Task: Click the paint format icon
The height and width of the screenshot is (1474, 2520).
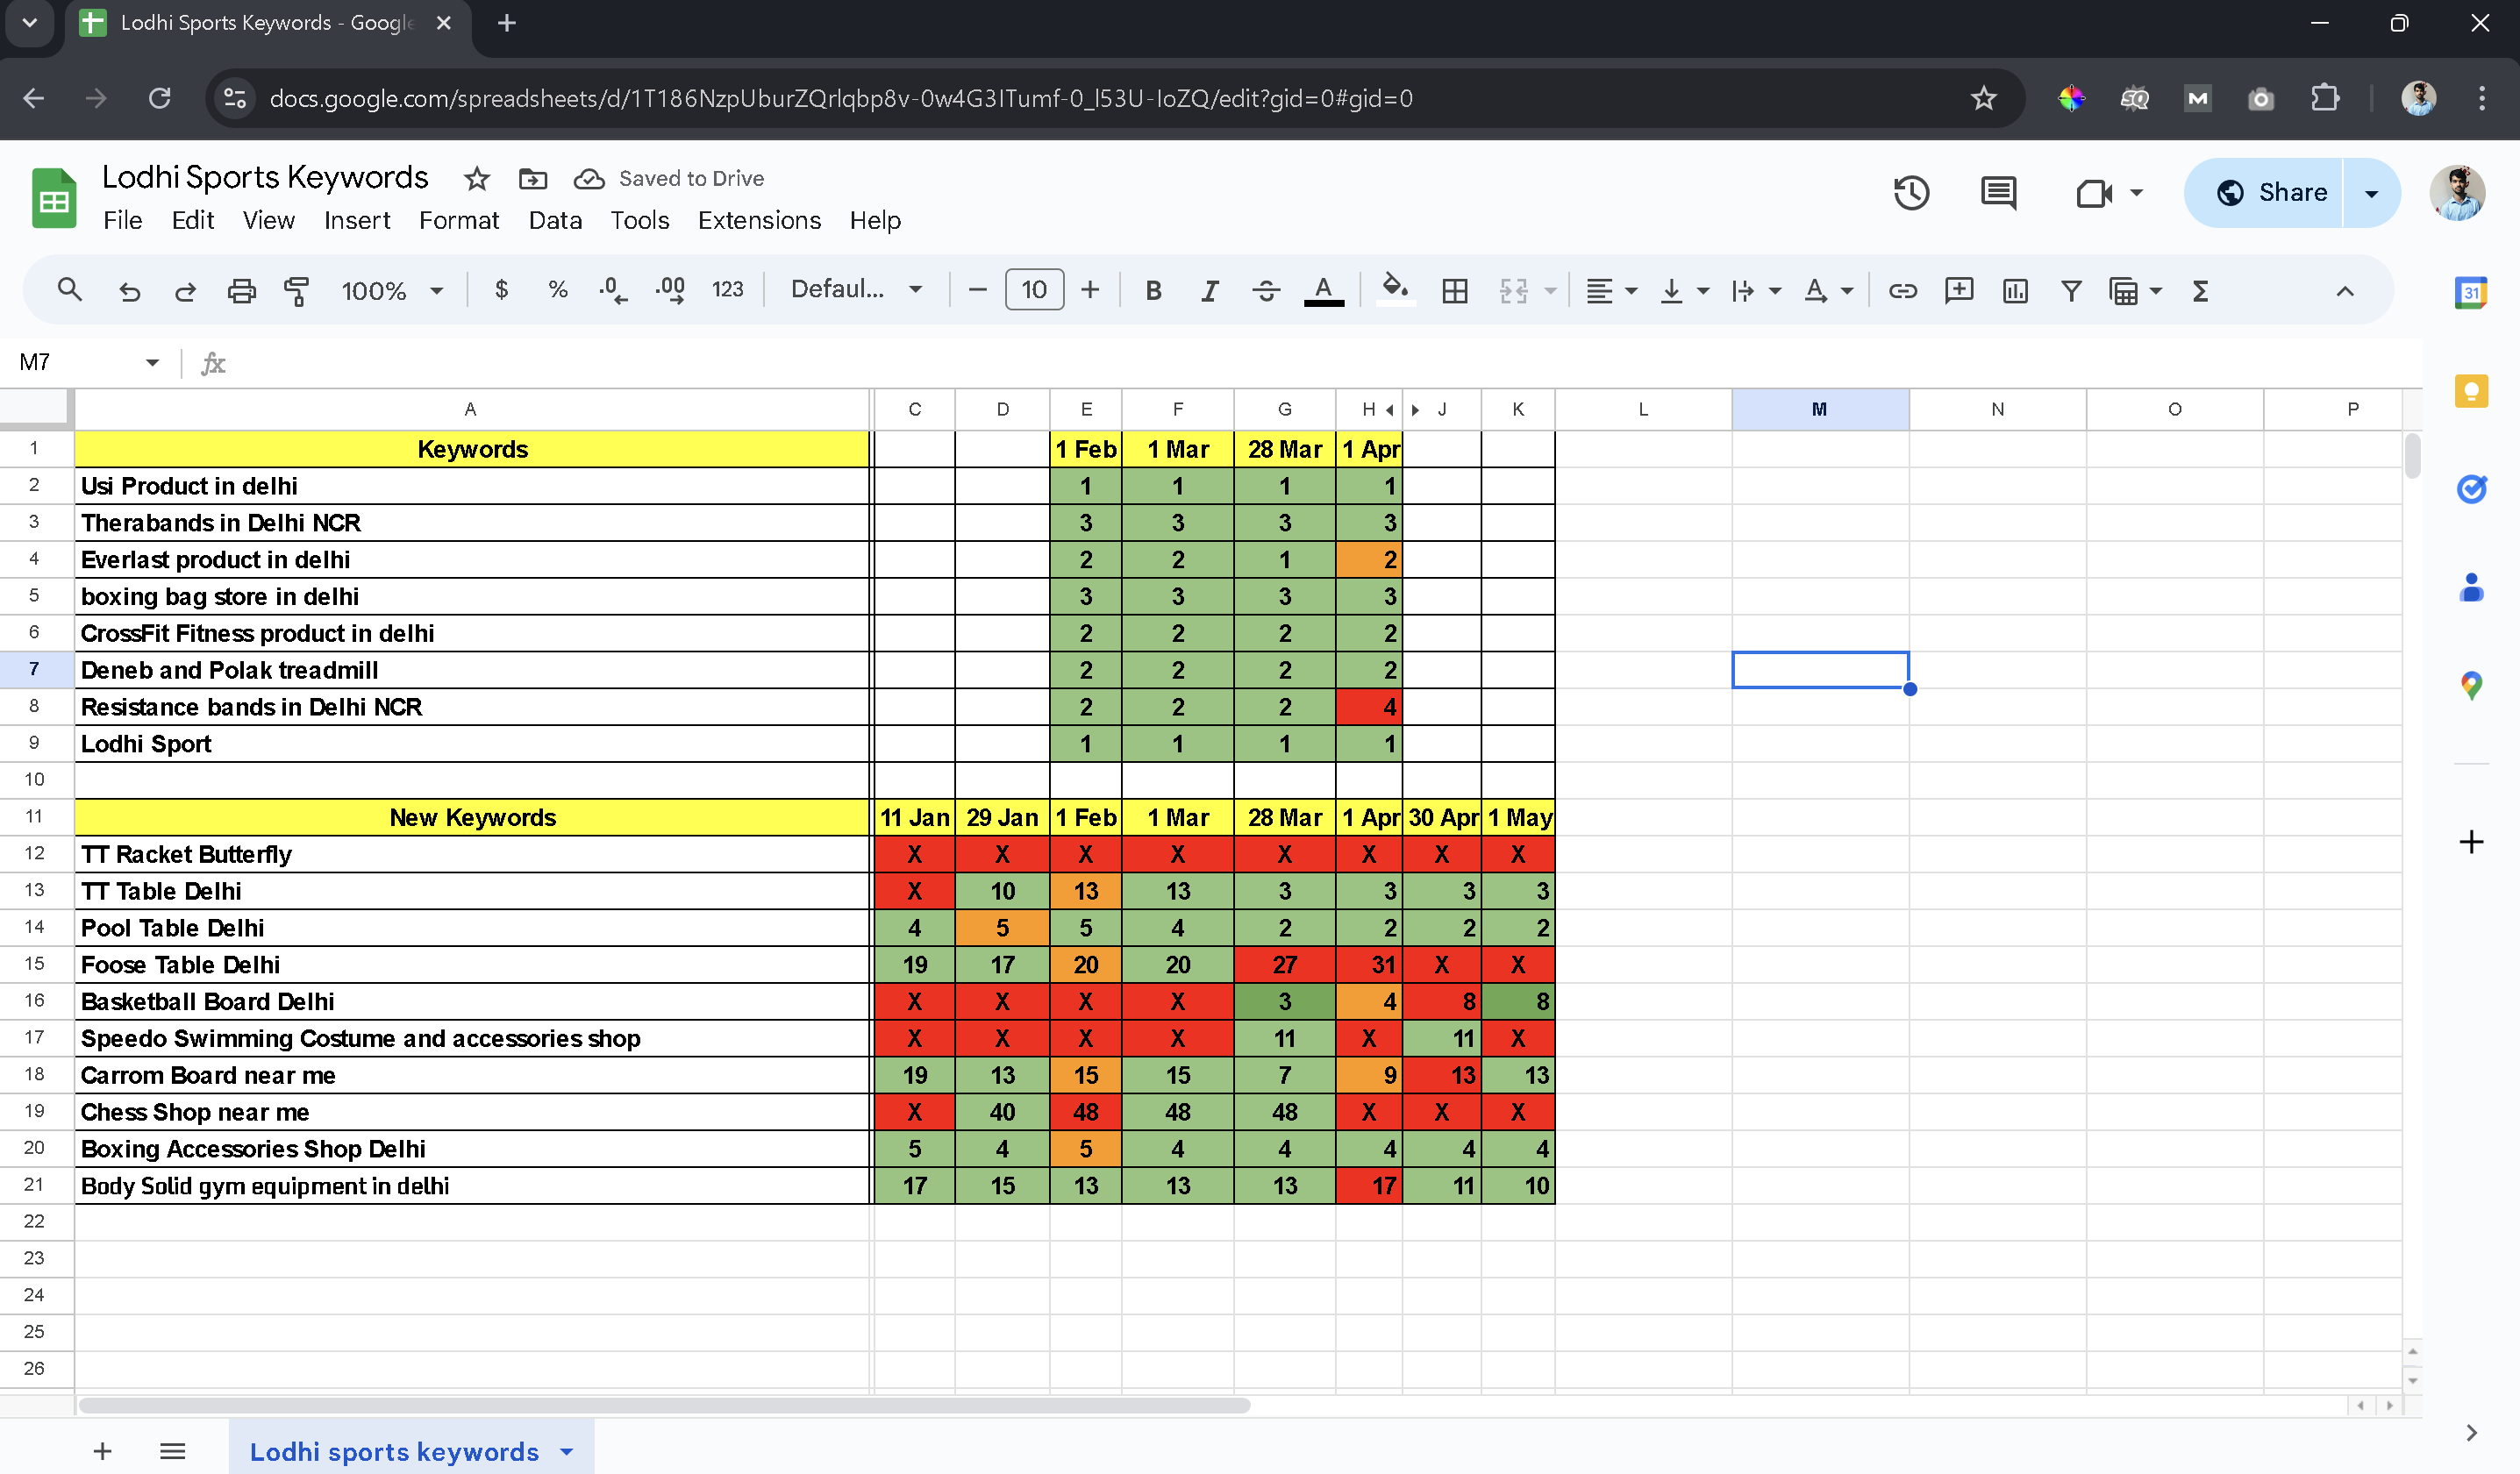Action: coord(297,291)
